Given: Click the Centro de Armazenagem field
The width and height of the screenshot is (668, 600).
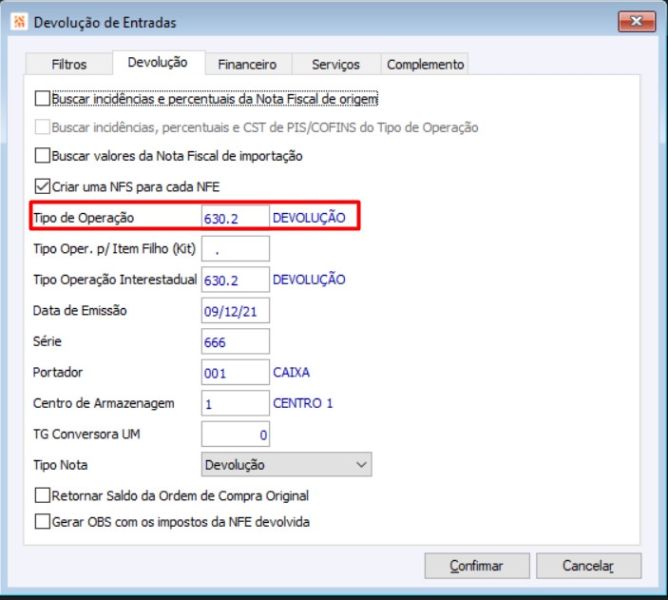Looking at the screenshot, I should pyautogui.click(x=235, y=403).
